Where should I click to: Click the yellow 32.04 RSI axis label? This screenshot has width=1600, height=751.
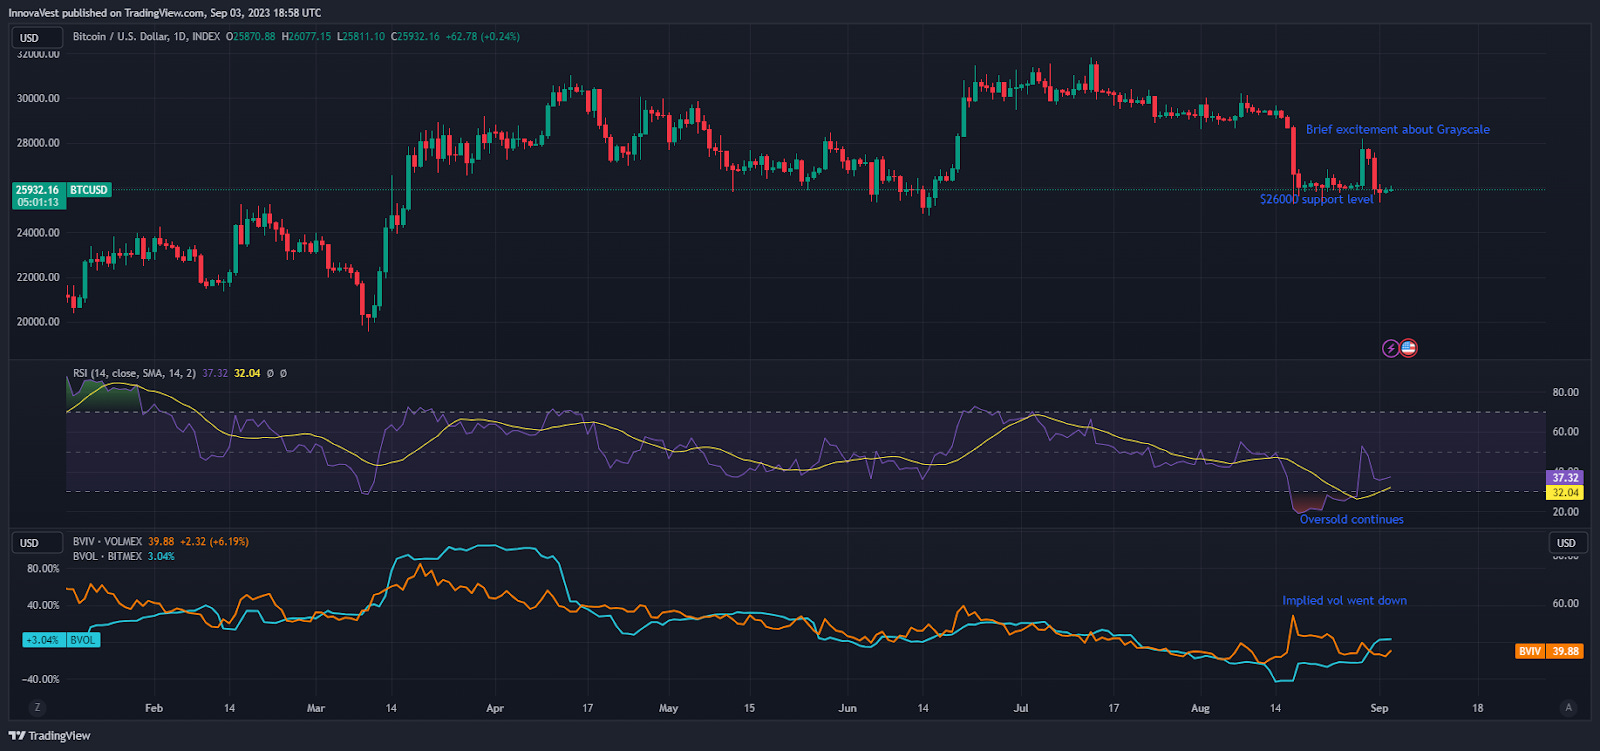coord(1565,492)
